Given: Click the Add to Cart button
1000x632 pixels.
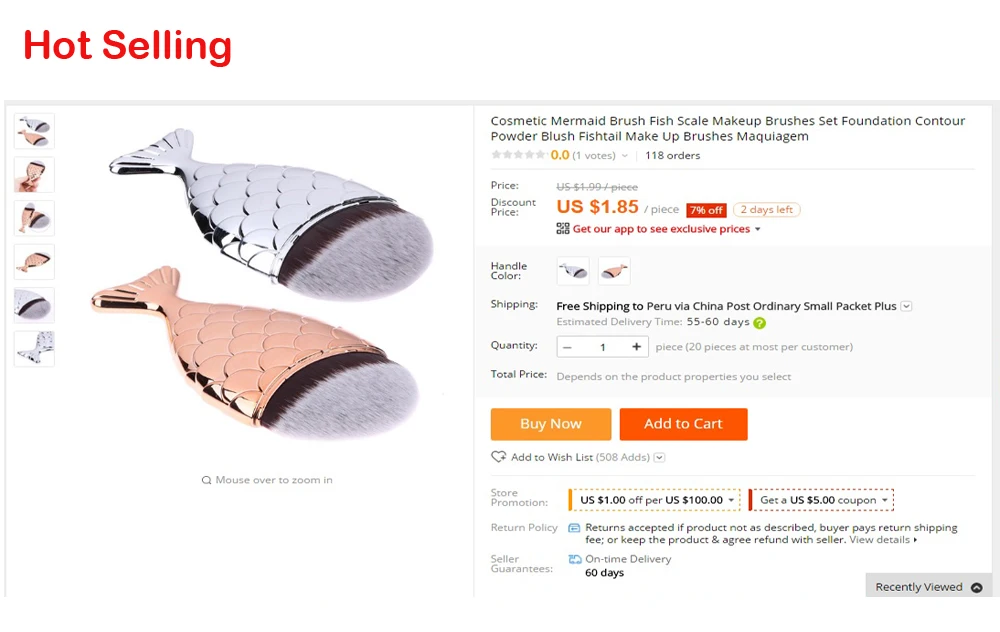Looking at the screenshot, I should [683, 424].
